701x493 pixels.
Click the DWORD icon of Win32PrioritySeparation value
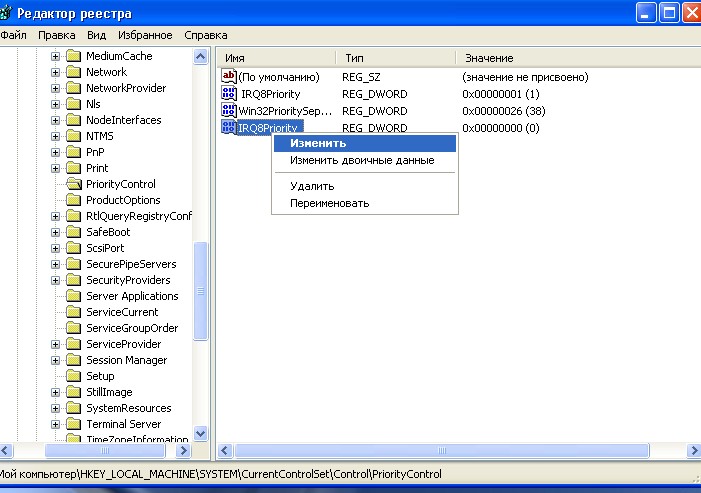[x=228, y=110]
